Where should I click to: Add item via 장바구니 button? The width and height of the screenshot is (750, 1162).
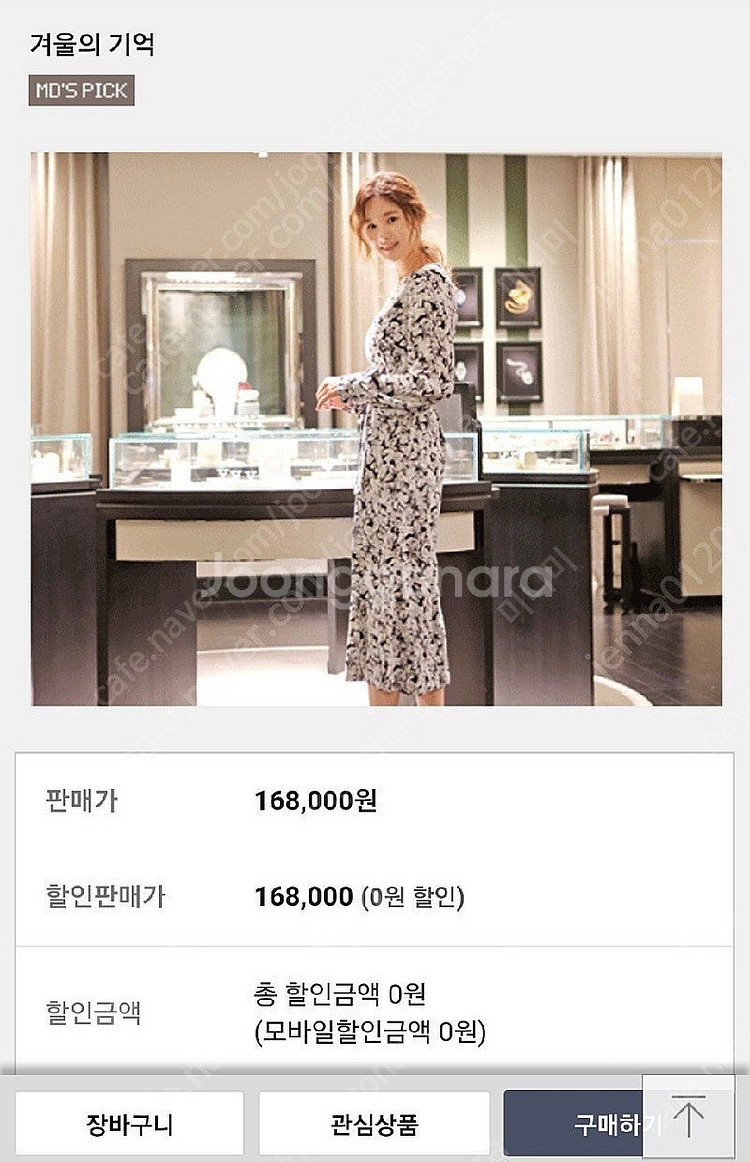pyautogui.click(x=130, y=1125)
